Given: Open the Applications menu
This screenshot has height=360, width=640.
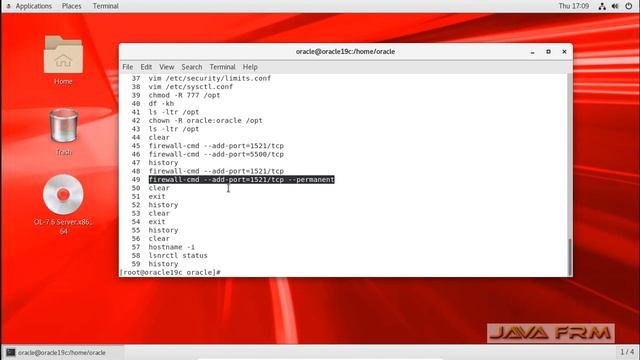Looking at the screenshot, I should pyautogui.click(x=33, y=6).
